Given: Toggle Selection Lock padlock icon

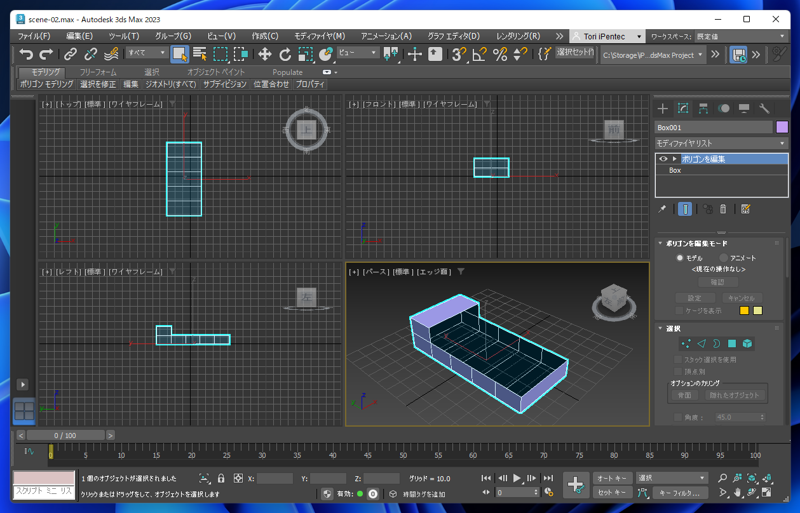Looking at the screenshot, I should (221, 478).
